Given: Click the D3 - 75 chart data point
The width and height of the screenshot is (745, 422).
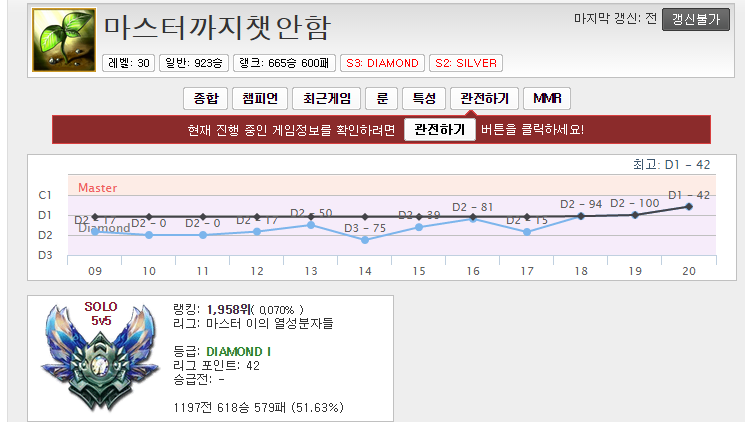Looking at the screenshot, I should [x=365, y=240].
